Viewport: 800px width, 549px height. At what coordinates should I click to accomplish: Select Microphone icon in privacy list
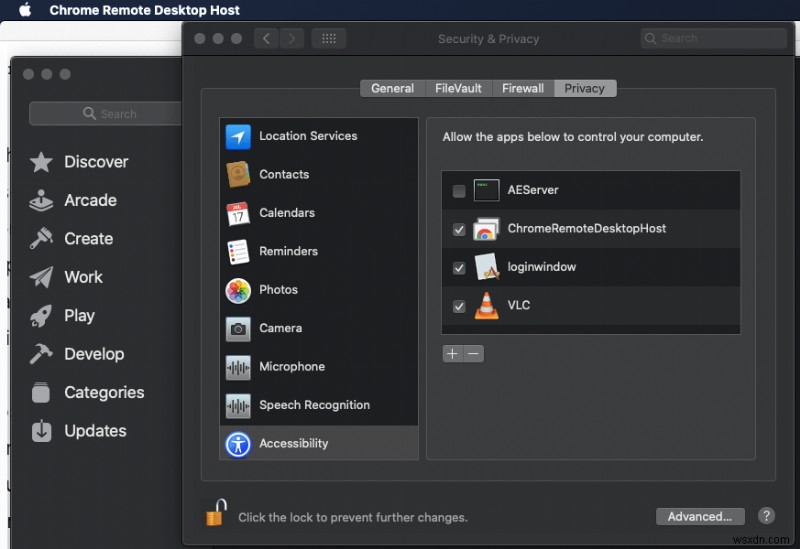click(238, 367)
